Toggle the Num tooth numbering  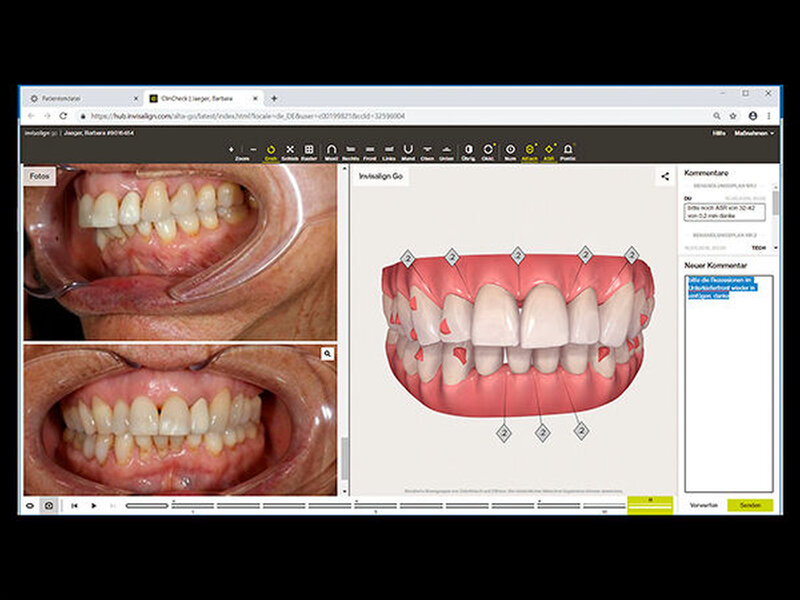click(x=510, y=152)
